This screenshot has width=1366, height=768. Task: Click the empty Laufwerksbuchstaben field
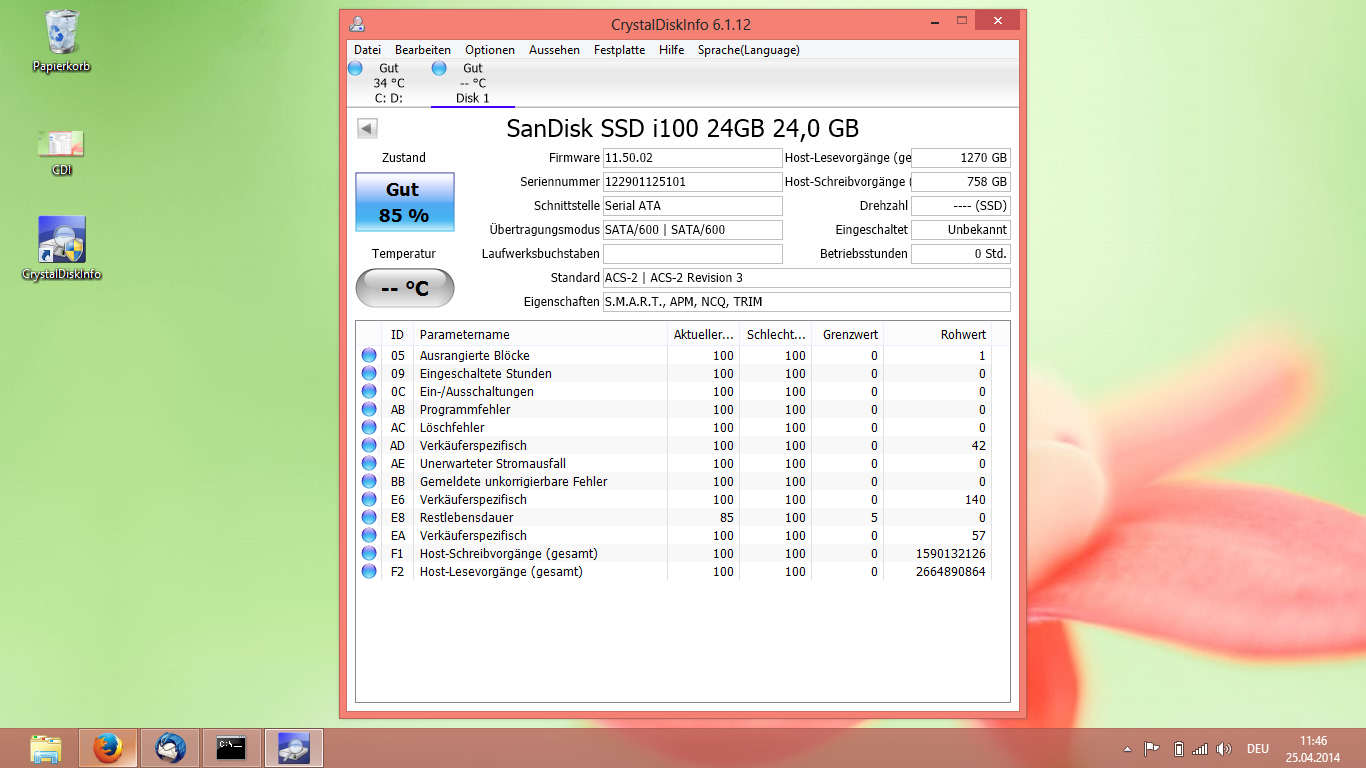(x=692, y=254)
